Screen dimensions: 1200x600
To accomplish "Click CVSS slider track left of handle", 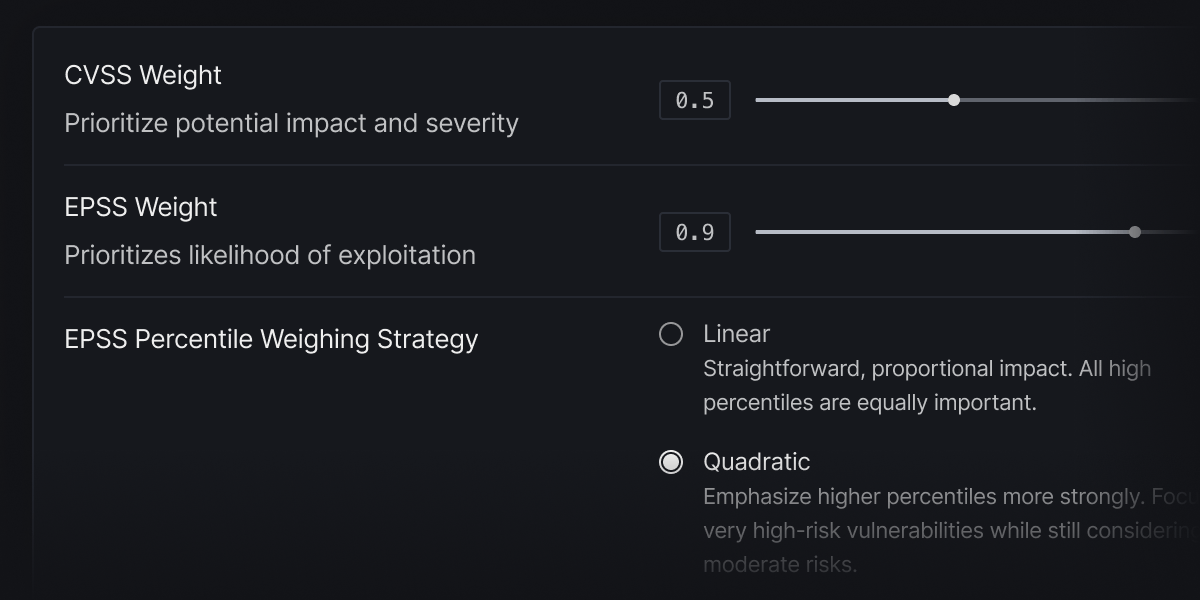I will click(850, 100).
